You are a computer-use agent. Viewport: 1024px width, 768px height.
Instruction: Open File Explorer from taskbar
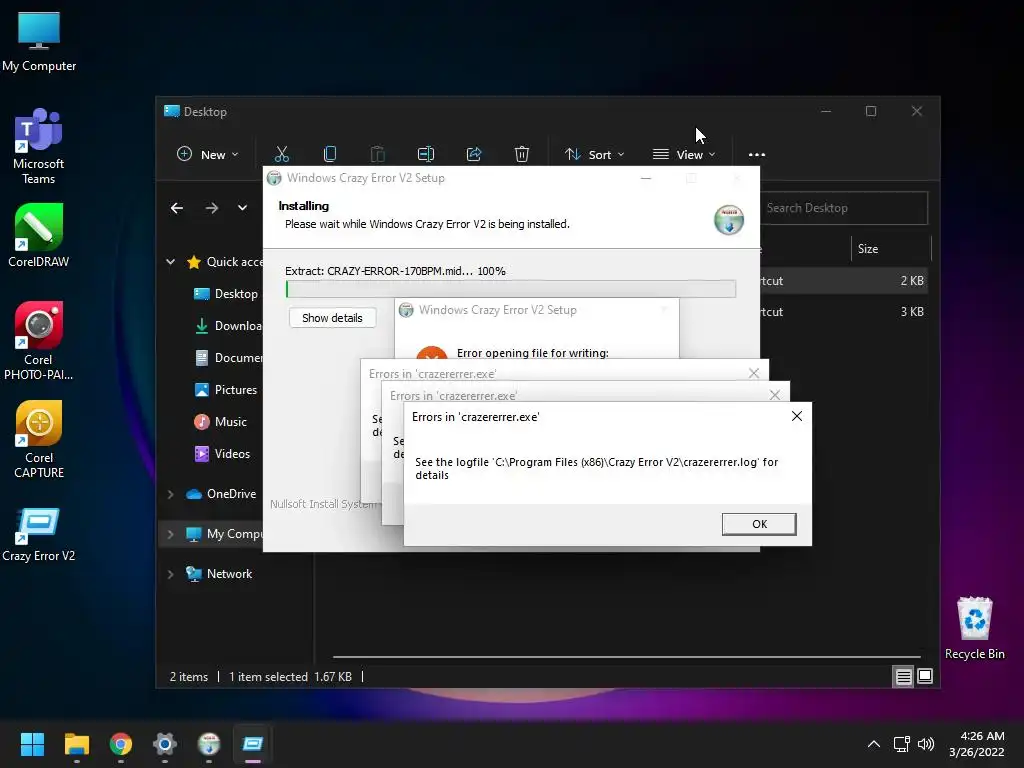[76, 744]
